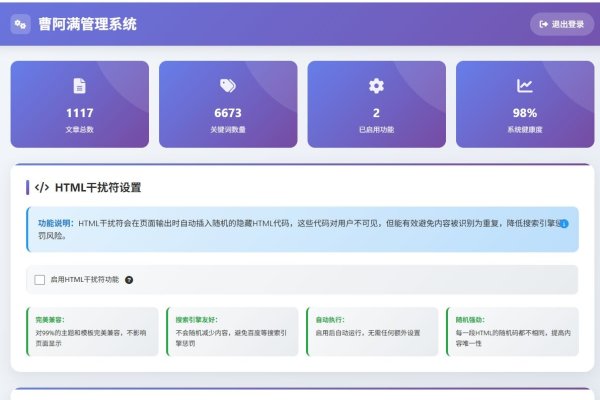
Task: Click the HTML干扰符设置 section heading
Action: 98,188
